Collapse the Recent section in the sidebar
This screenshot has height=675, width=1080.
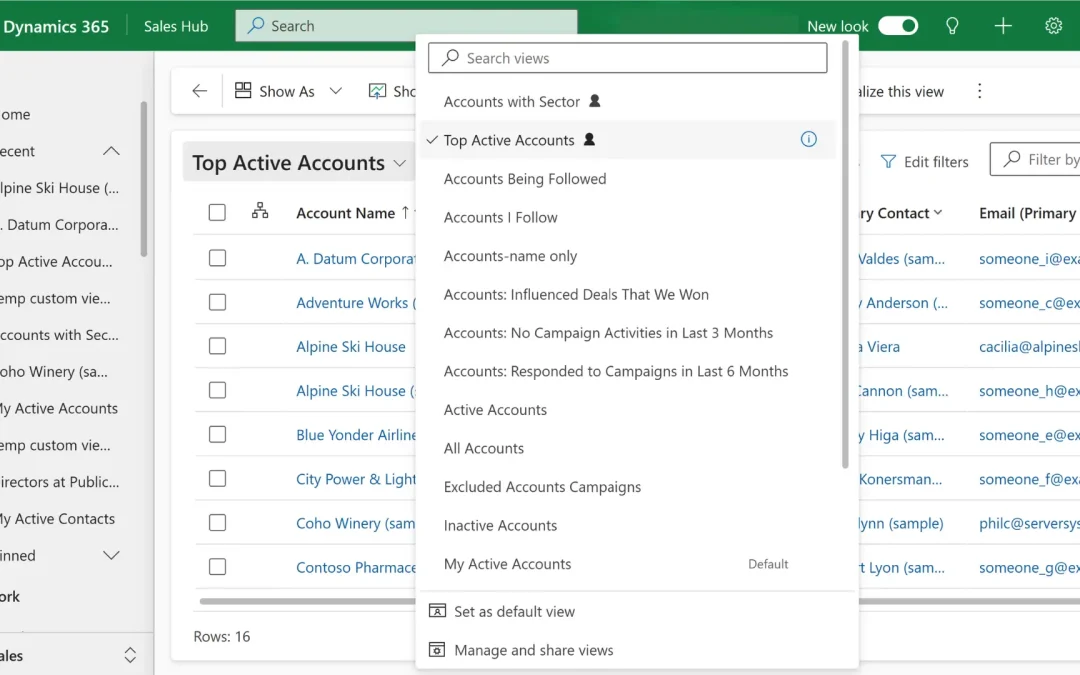pos(111,151)
